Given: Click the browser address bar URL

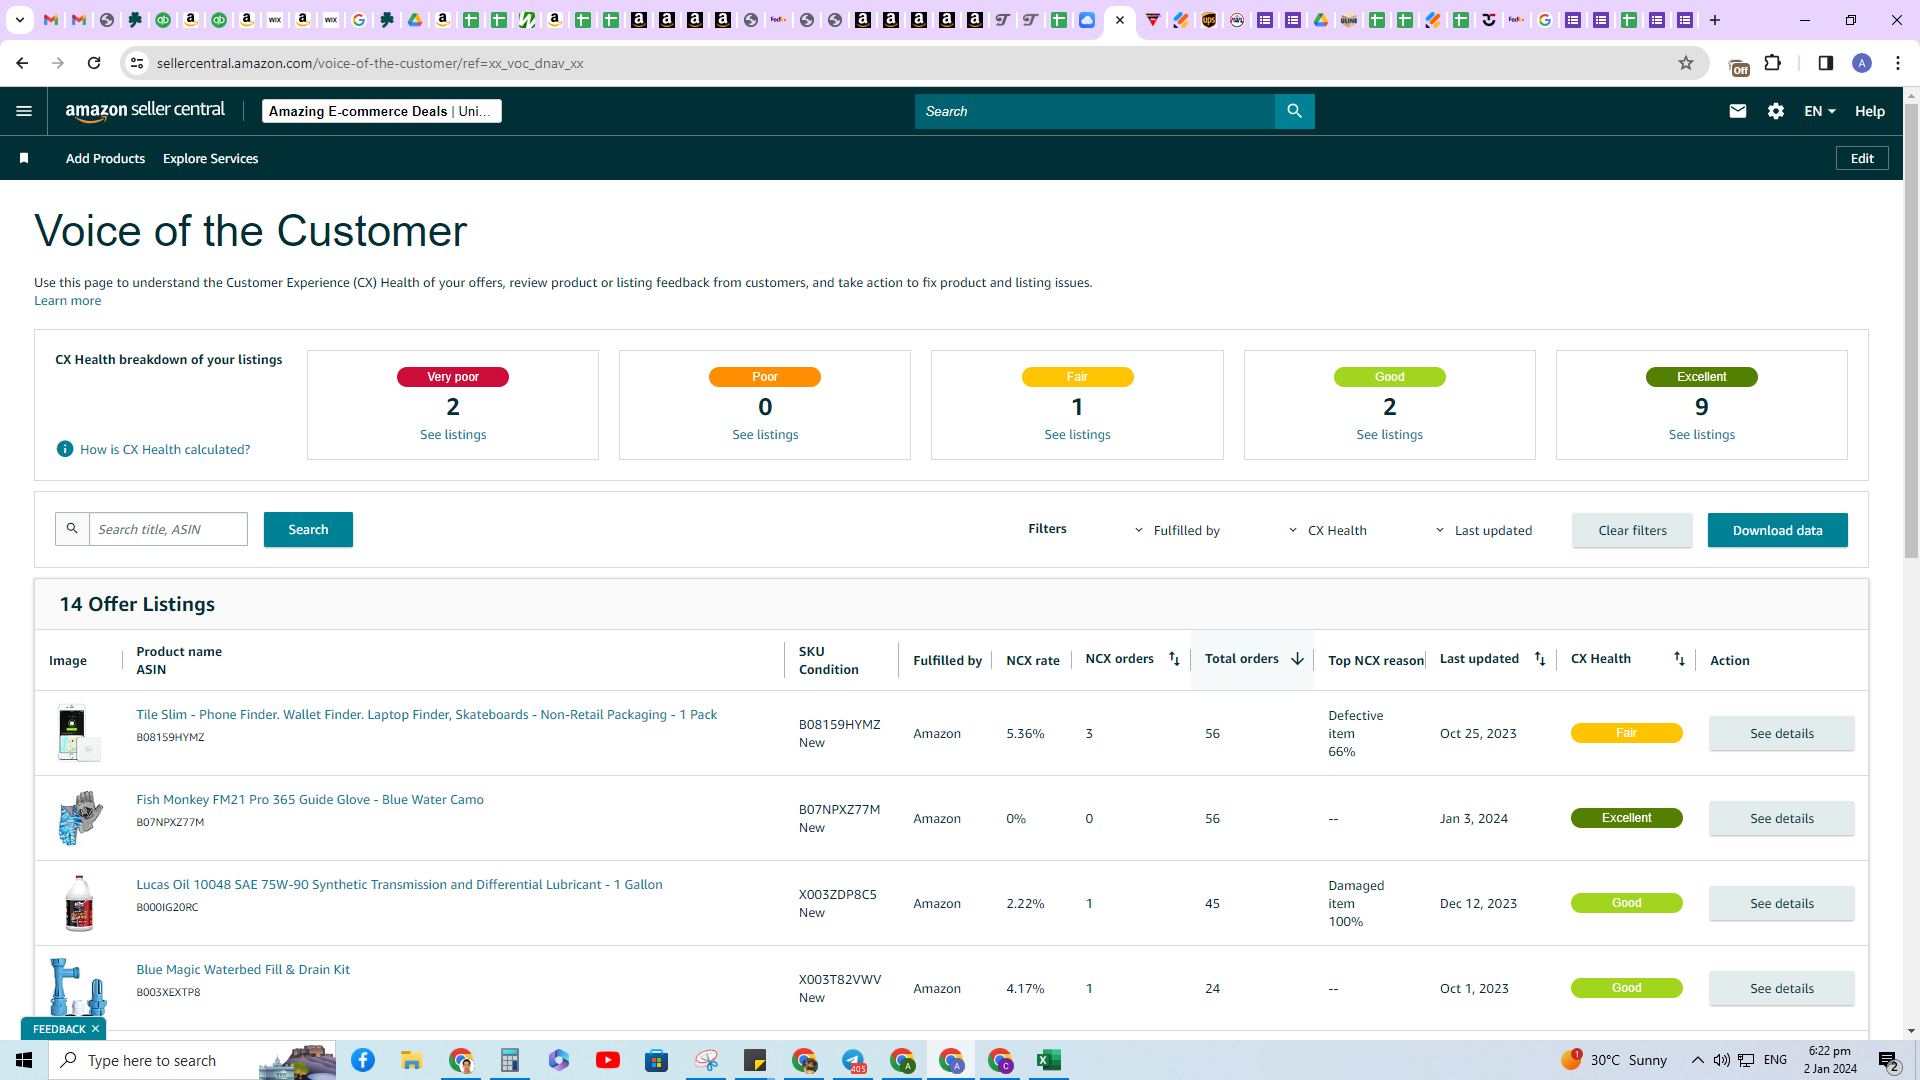Looking at the screenshot, I should pos(370,63).
